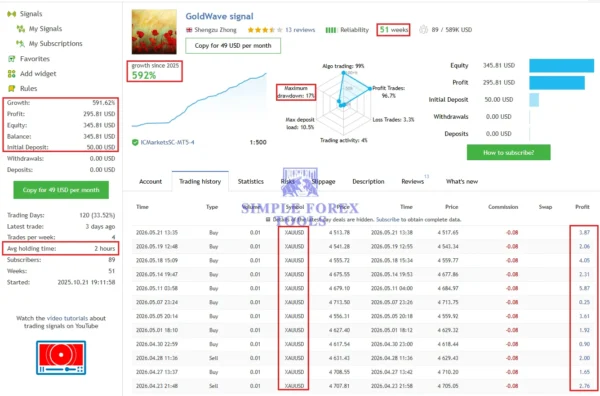The image size is (600, 396).
Task: Open the GoldWave signal title link
Action: (x=219, y=16)
